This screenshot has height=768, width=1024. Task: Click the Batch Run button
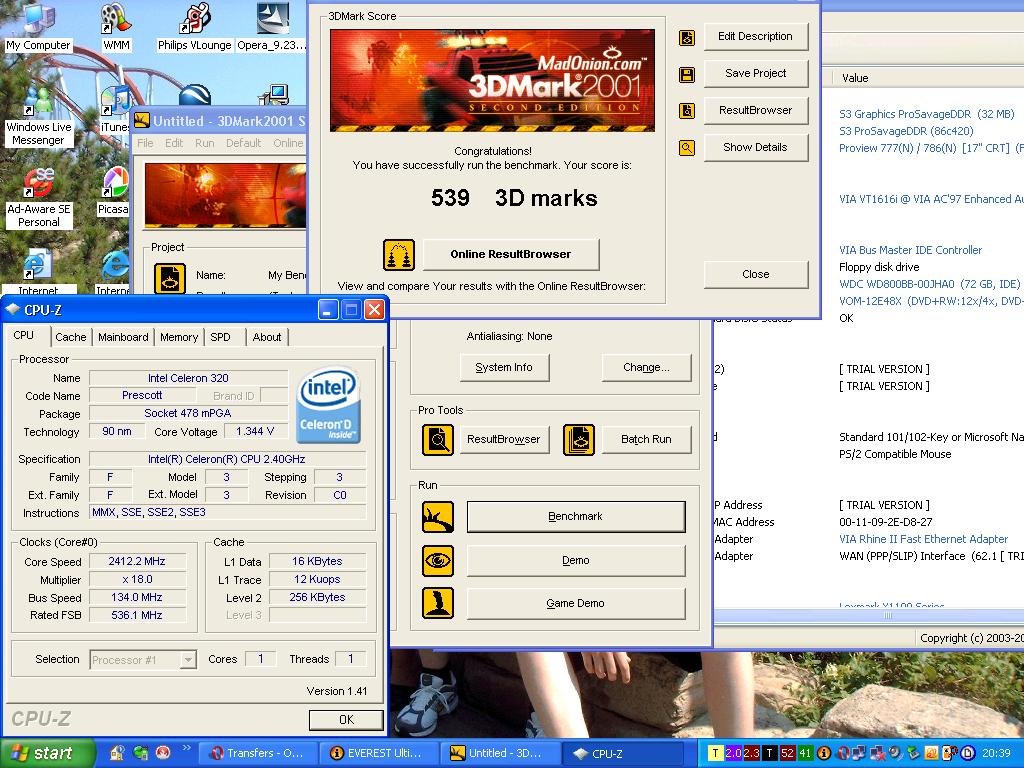click(x=646, y=440)
